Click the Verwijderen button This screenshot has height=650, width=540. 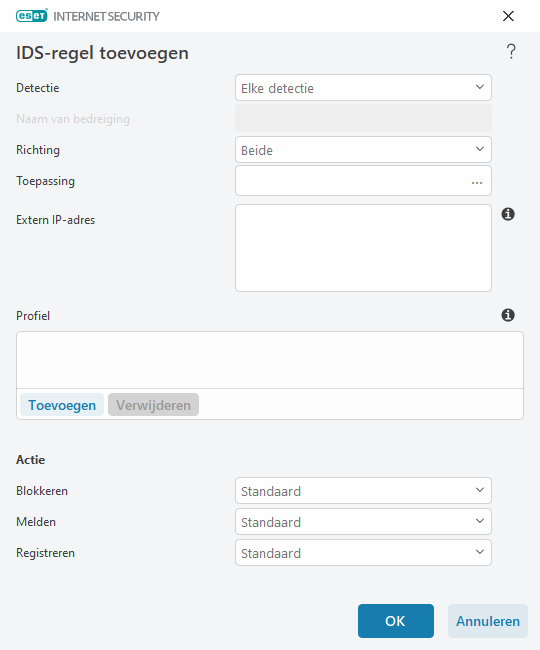153,405
